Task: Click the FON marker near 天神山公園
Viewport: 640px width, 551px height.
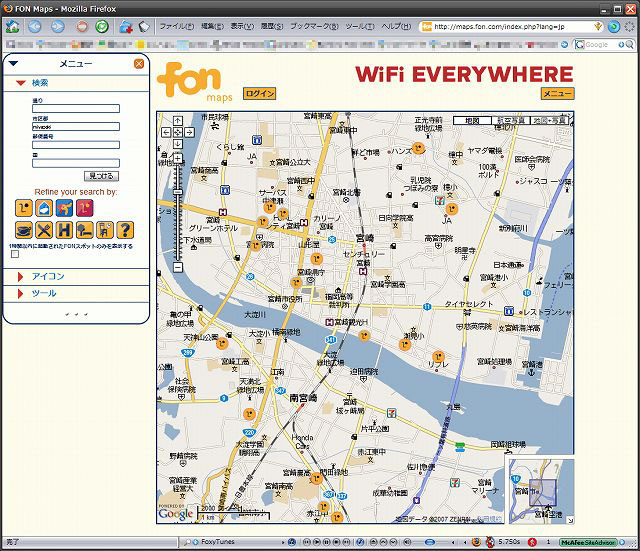Action: point(222,343)
